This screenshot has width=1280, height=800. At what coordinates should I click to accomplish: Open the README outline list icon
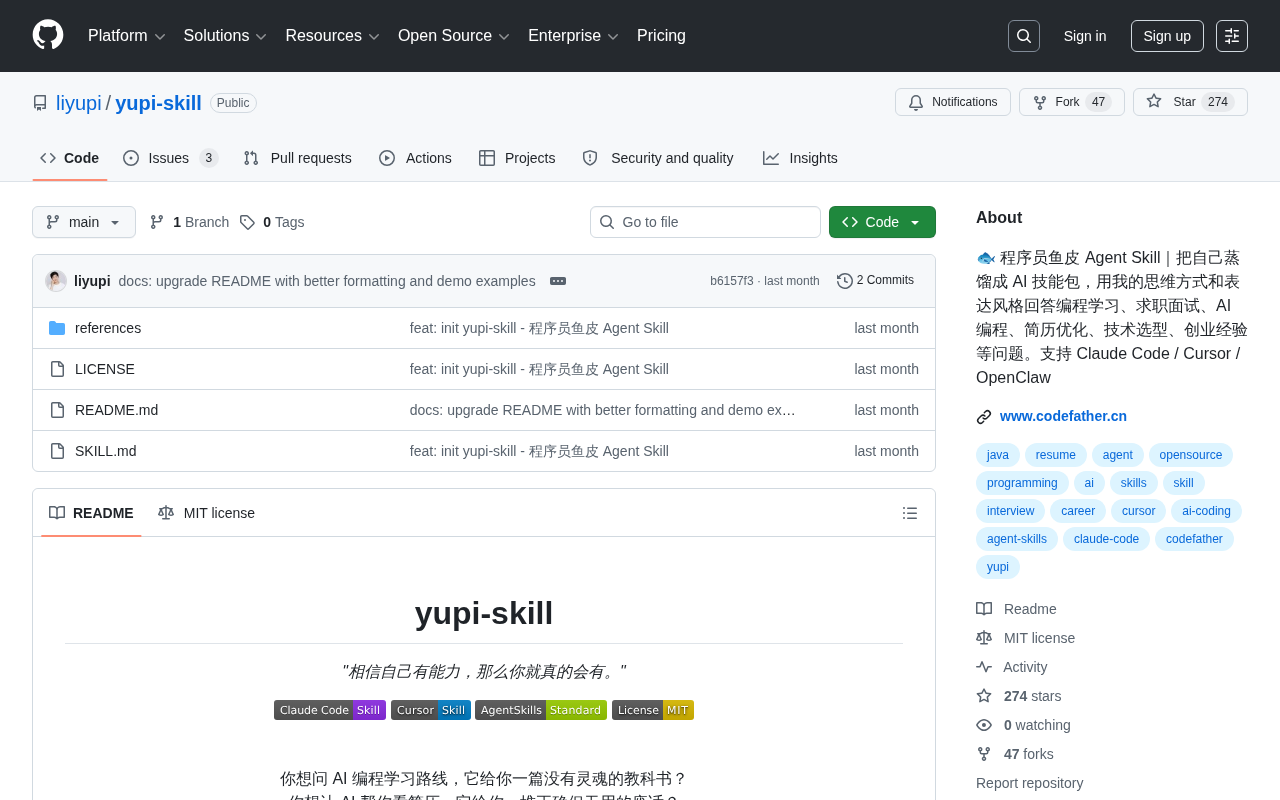(910, 513)
